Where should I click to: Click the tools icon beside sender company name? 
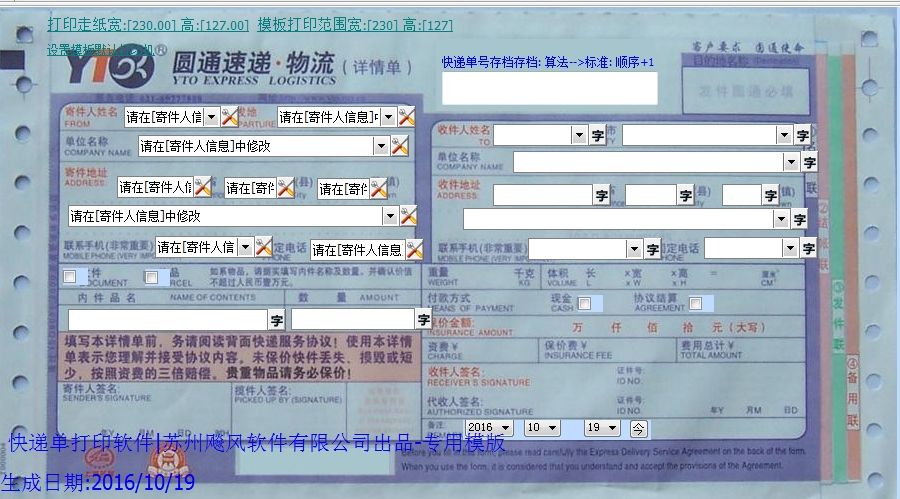(x=399, y=146)
